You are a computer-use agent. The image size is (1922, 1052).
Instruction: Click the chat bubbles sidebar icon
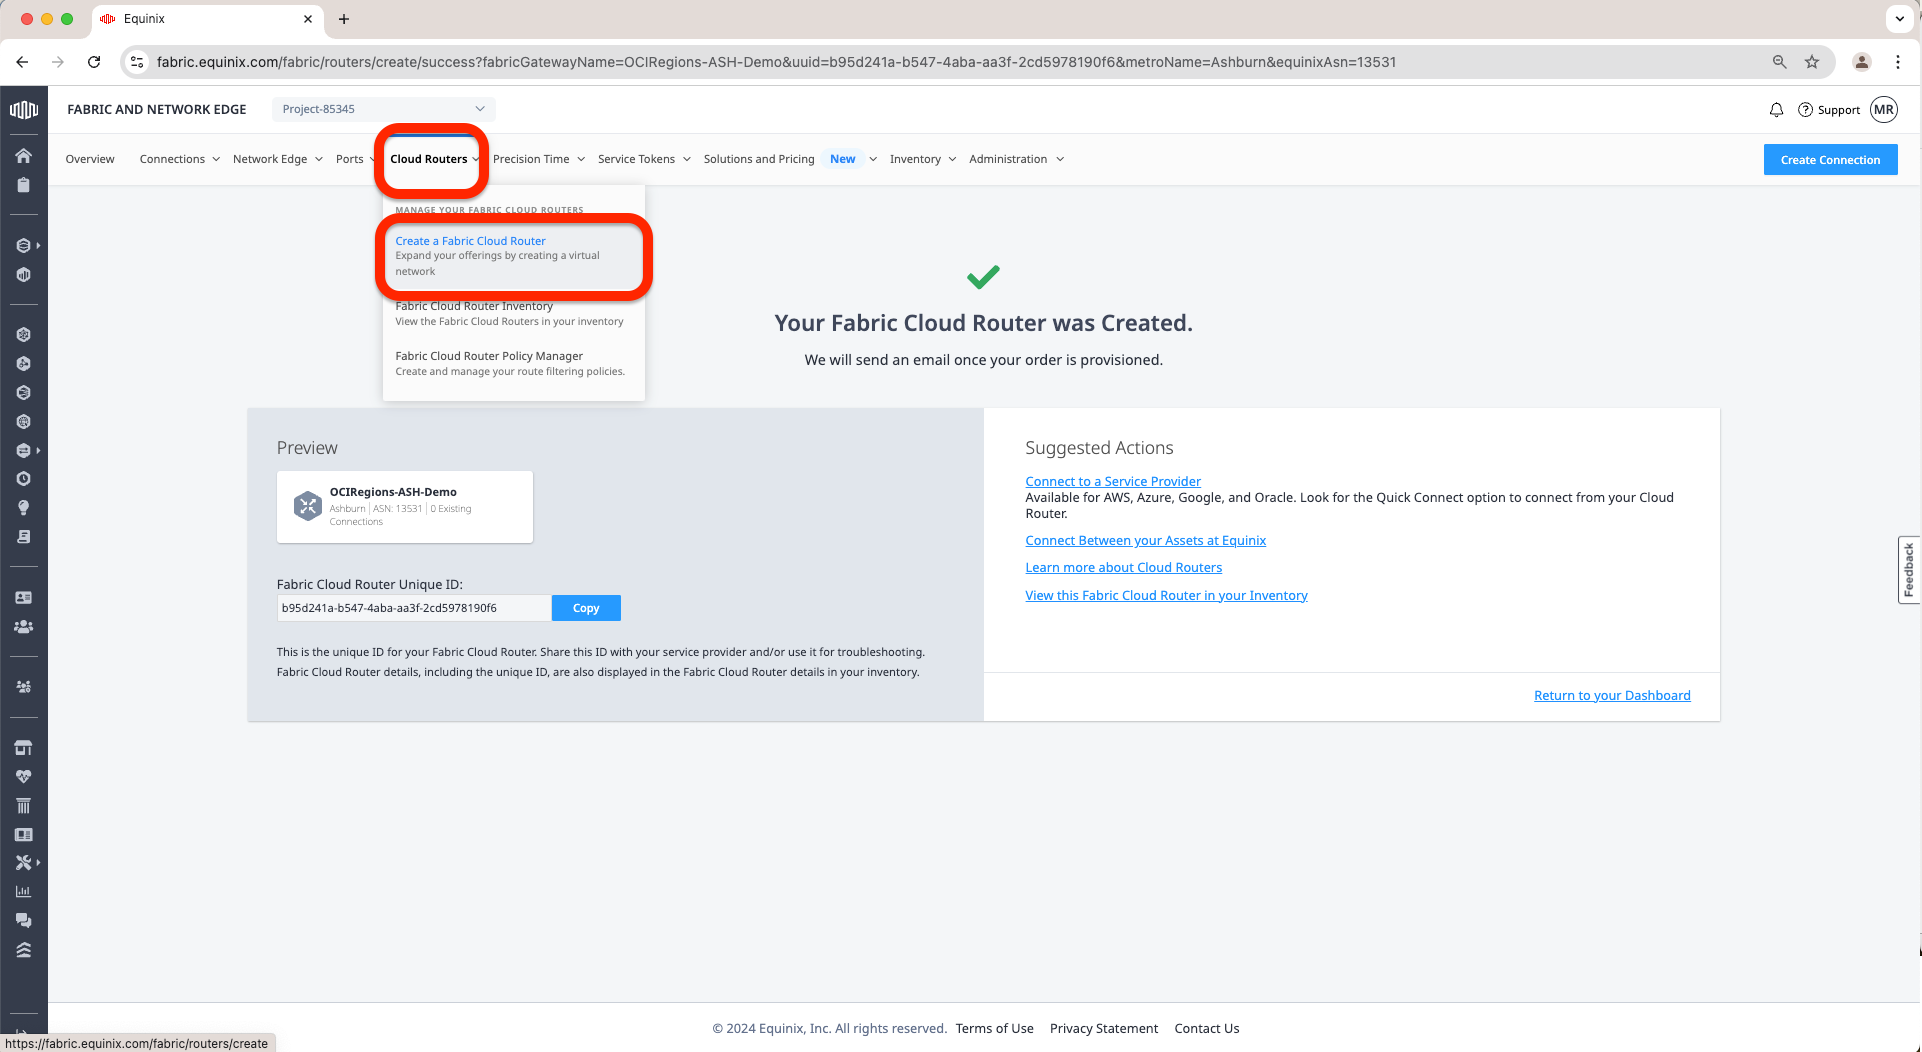pos(24,920)
